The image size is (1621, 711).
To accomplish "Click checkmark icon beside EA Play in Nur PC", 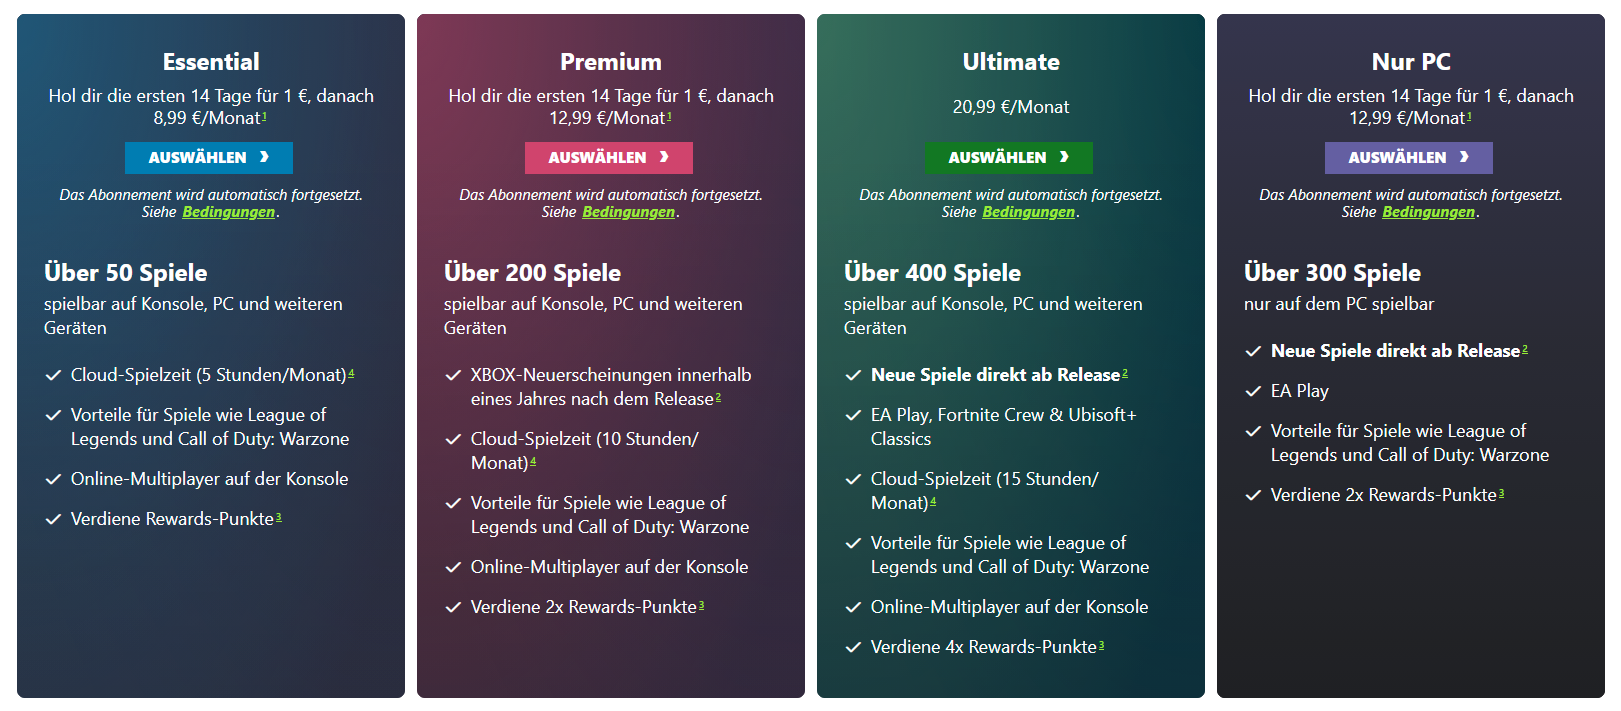I will [1253, 391].
